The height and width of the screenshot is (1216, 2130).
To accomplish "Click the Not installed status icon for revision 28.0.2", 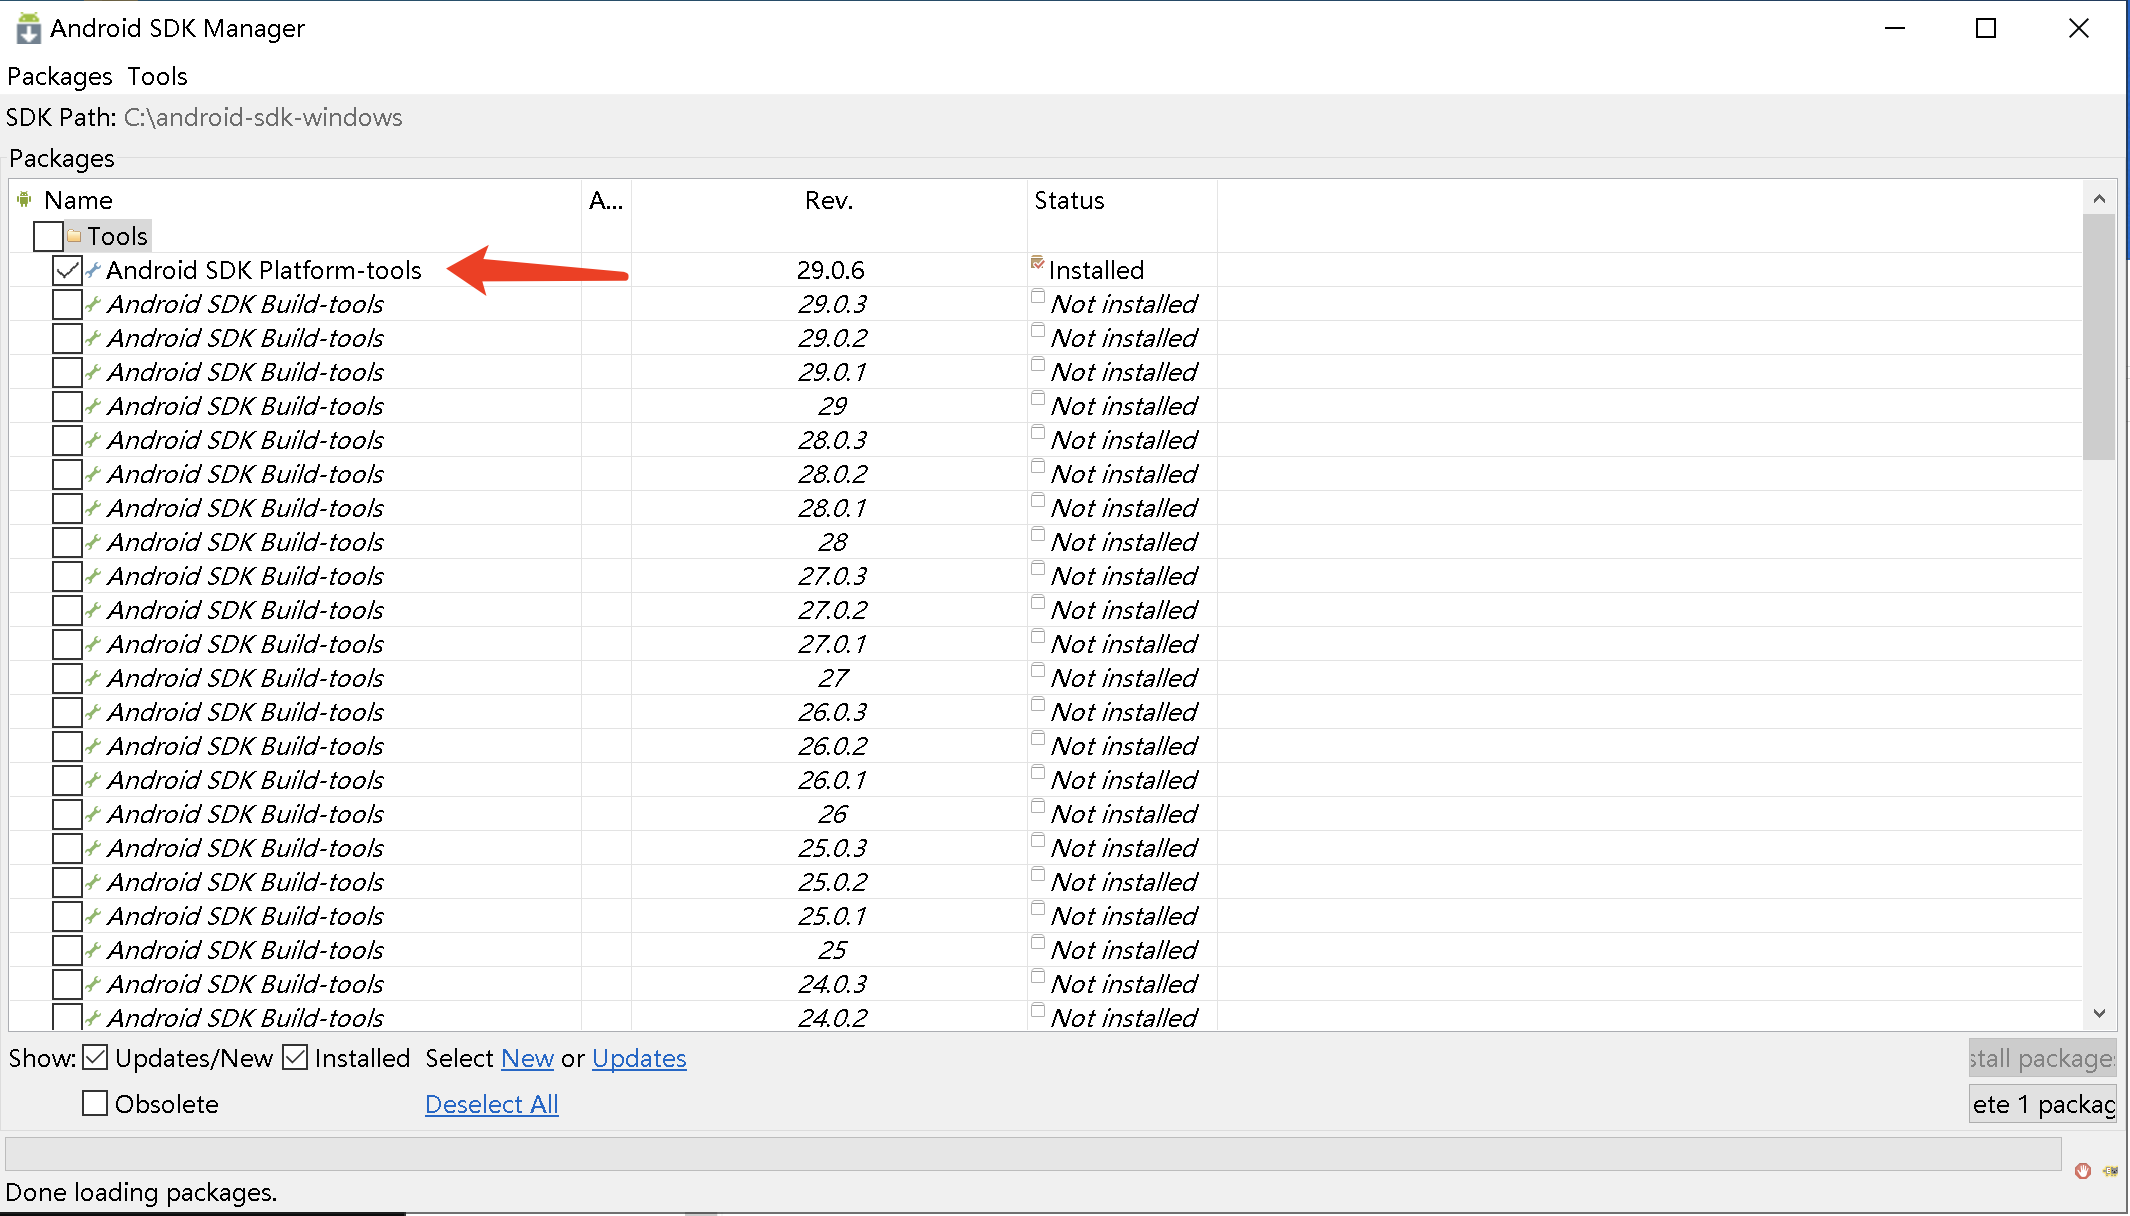I will (1038, 467).
